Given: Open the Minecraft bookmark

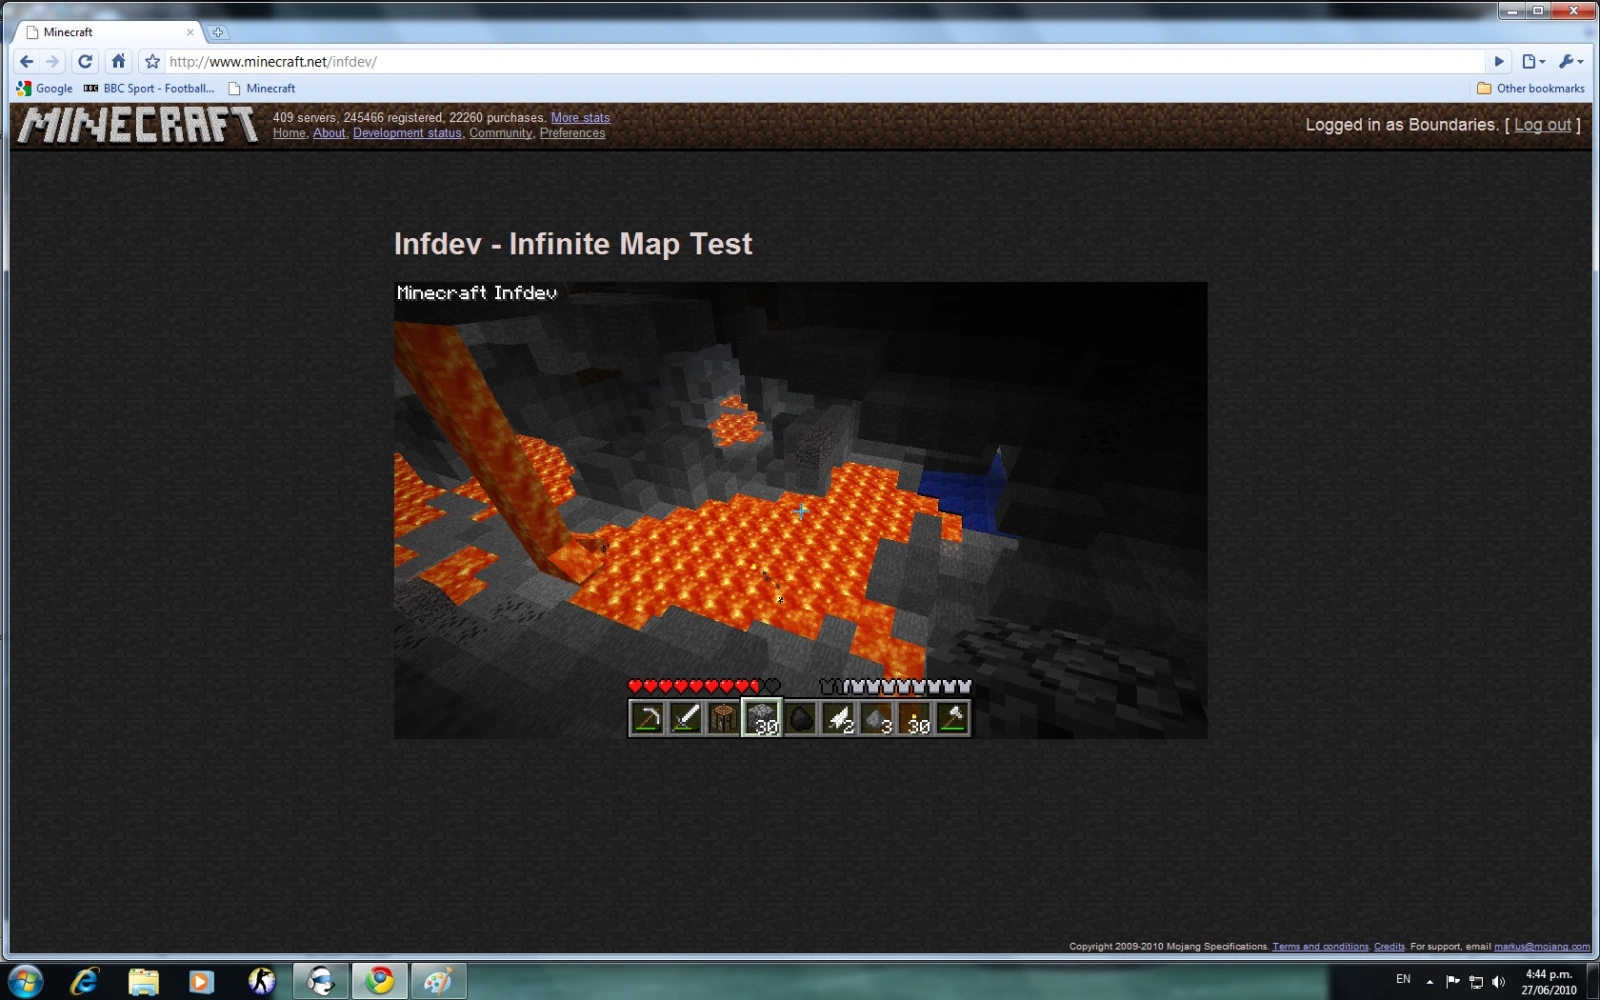Looking at the screenshot, I should click(262, 88).
